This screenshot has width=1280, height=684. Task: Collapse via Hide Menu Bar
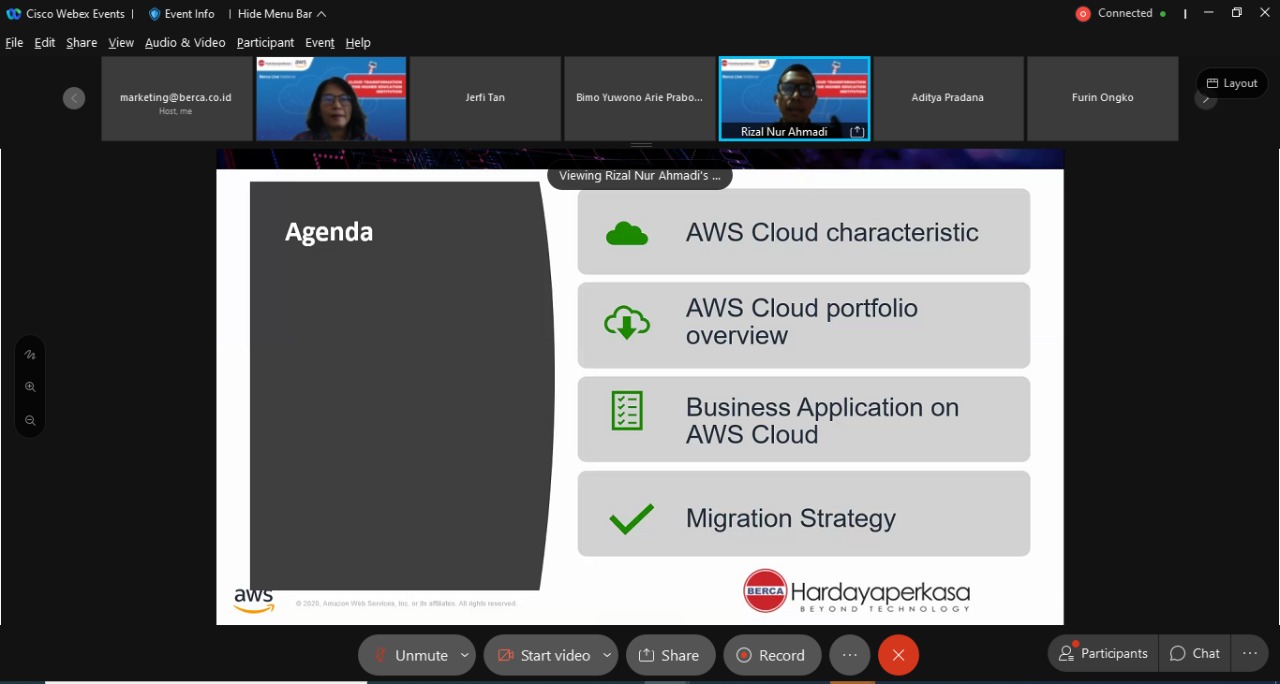pos(282,14)
